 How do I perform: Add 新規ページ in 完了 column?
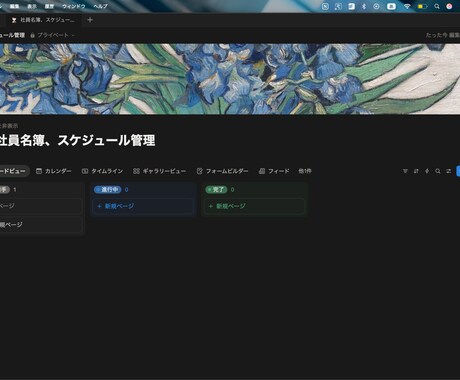click(x=254, y=206)
